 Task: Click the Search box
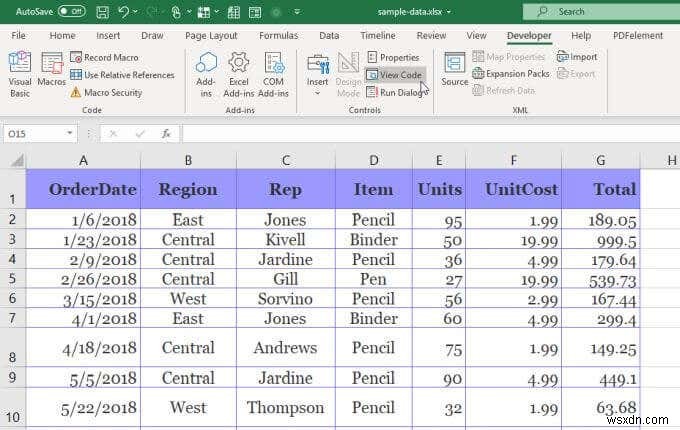click(601, 12)
